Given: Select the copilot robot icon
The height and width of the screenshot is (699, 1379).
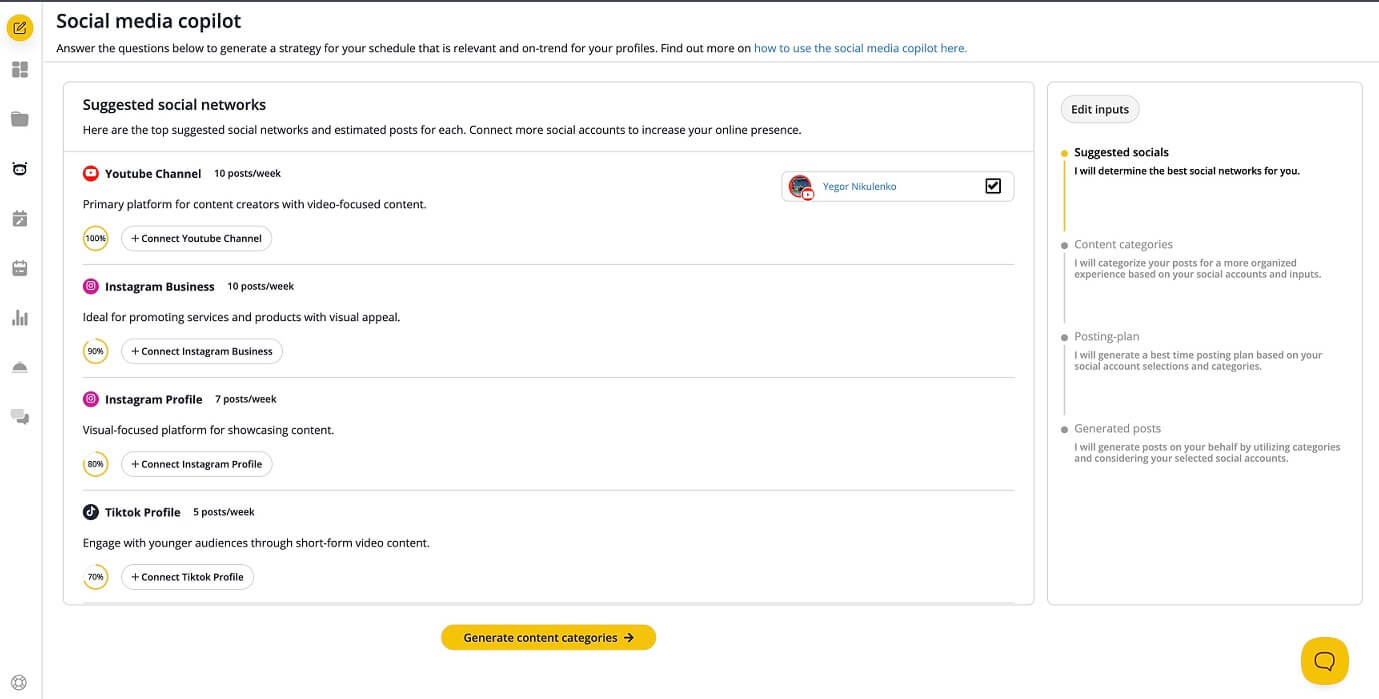Looking at the screenshot, I should click(20, 169).
